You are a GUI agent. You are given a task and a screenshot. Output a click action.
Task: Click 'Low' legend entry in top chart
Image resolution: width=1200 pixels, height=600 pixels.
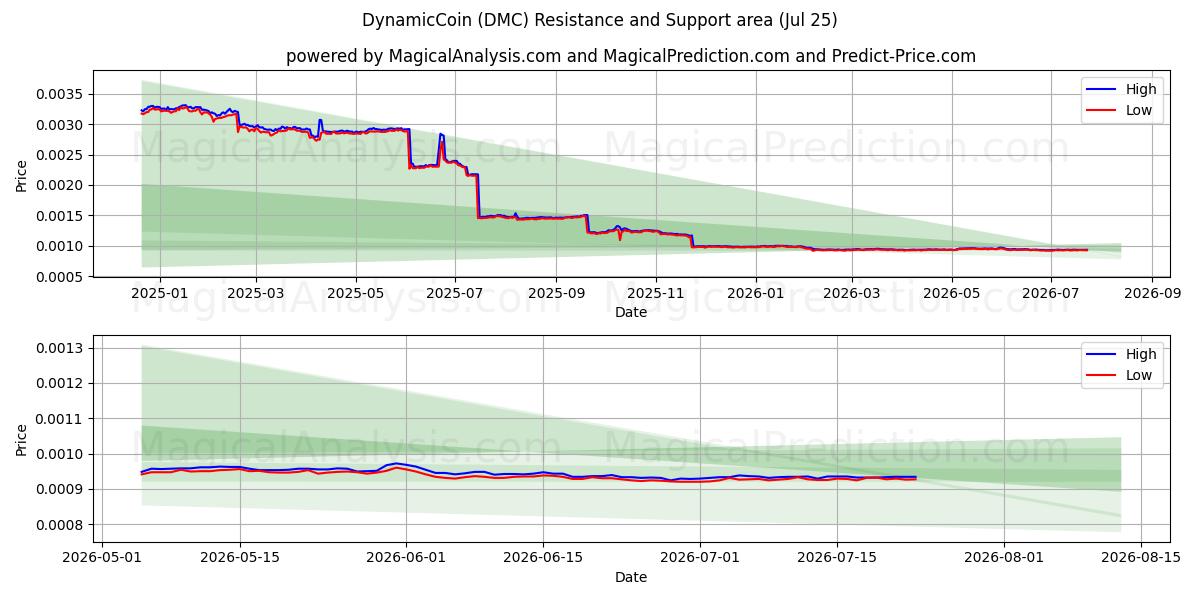[1139, 110]
